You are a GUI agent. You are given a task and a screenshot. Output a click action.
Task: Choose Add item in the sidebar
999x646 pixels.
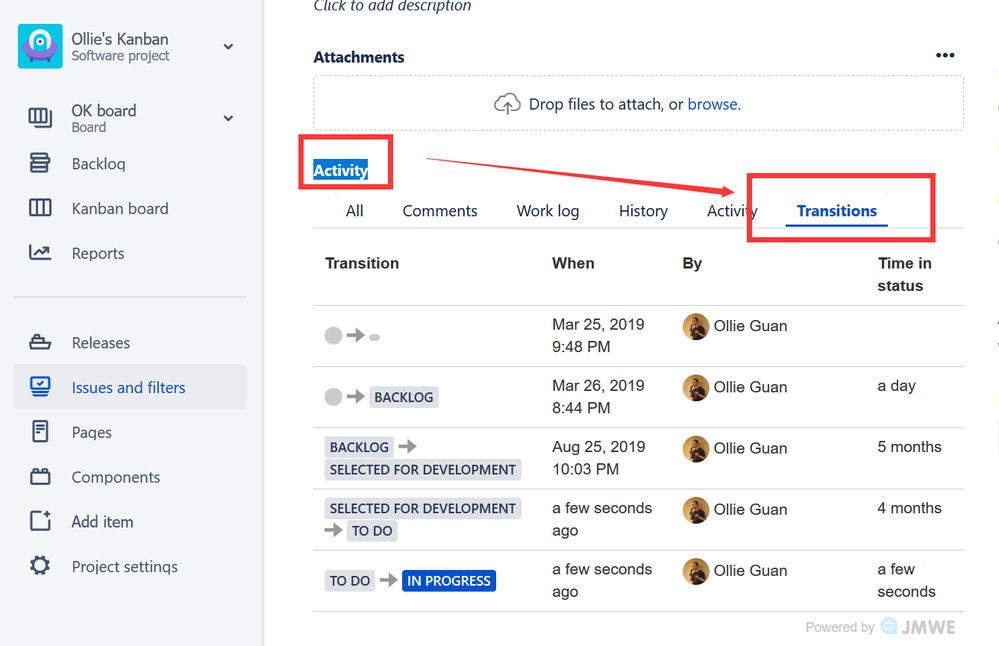pyautogui.click(x=102, y=522)
